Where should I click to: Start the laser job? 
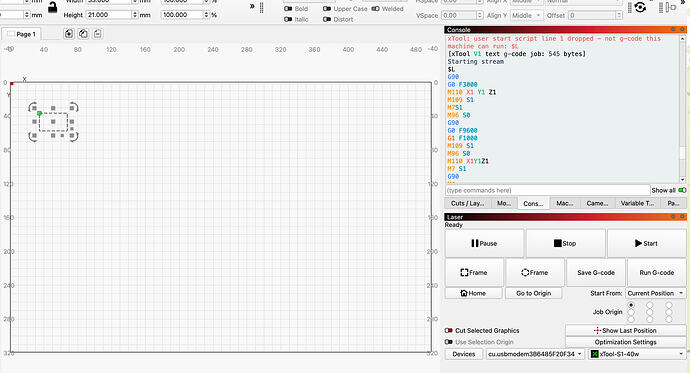click(646, 243)
